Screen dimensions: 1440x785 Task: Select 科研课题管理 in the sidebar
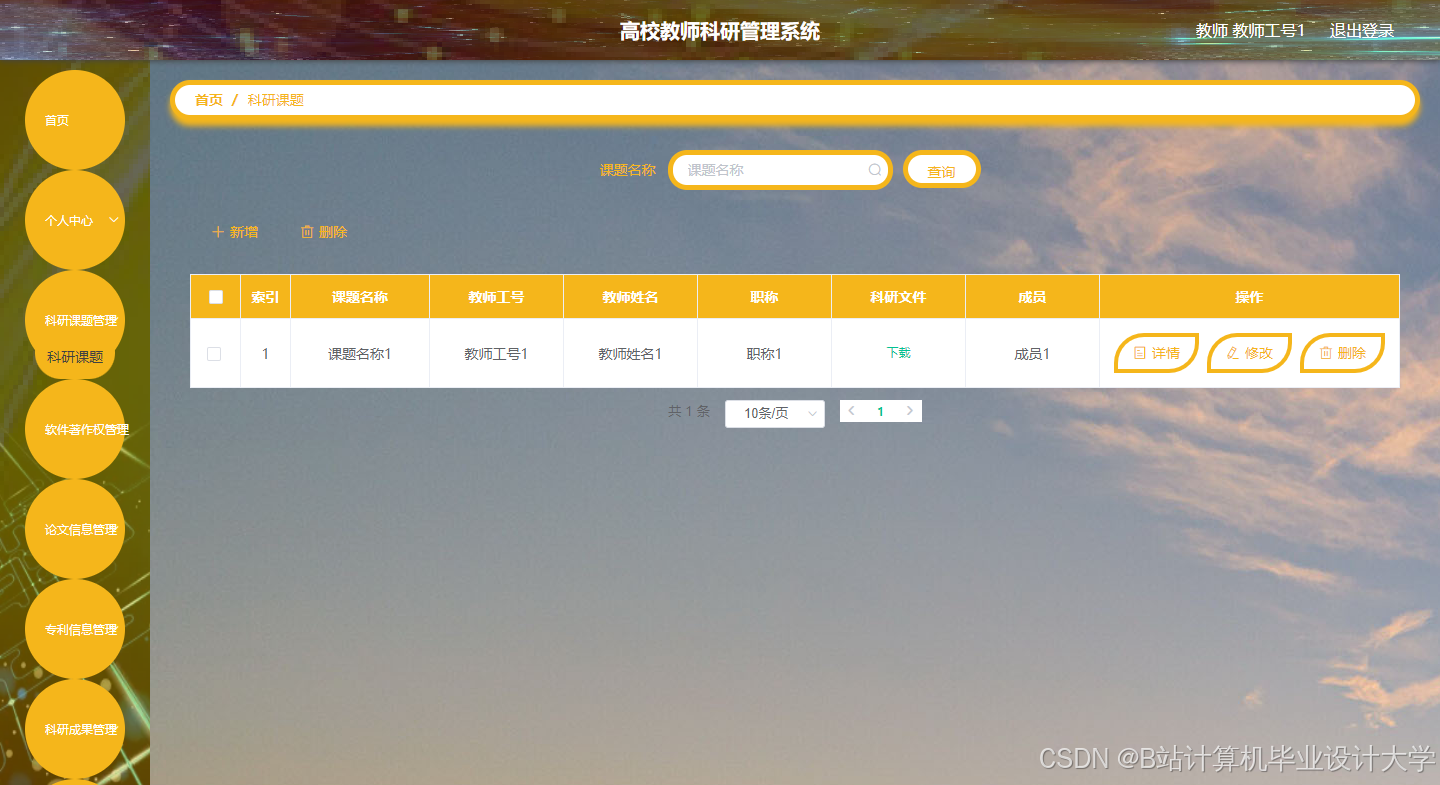(75, 320)
